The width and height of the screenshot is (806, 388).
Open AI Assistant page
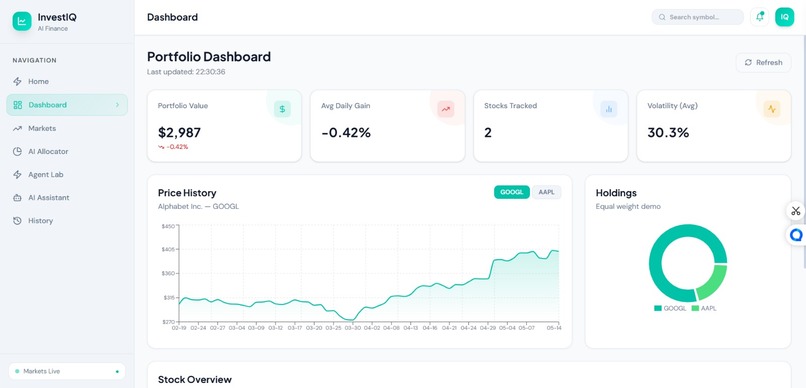click(x=67, y=198)
